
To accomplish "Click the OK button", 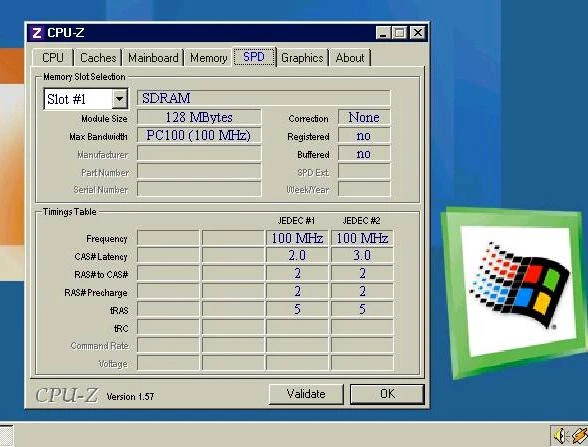I will click(387, 394).
